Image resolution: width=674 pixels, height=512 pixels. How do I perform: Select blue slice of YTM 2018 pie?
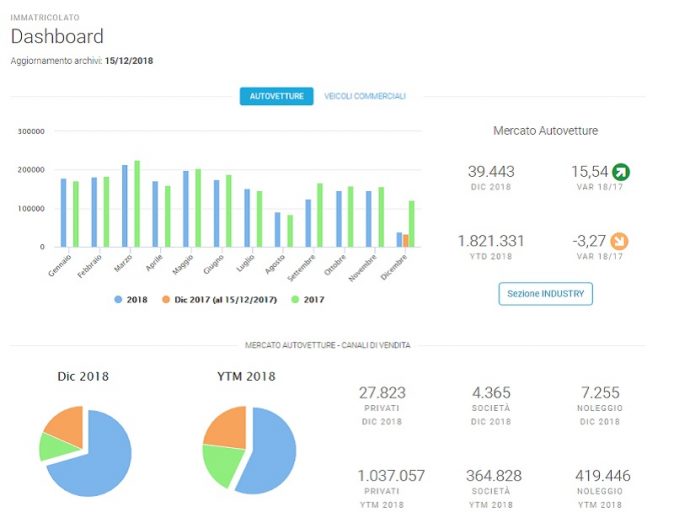271,451
